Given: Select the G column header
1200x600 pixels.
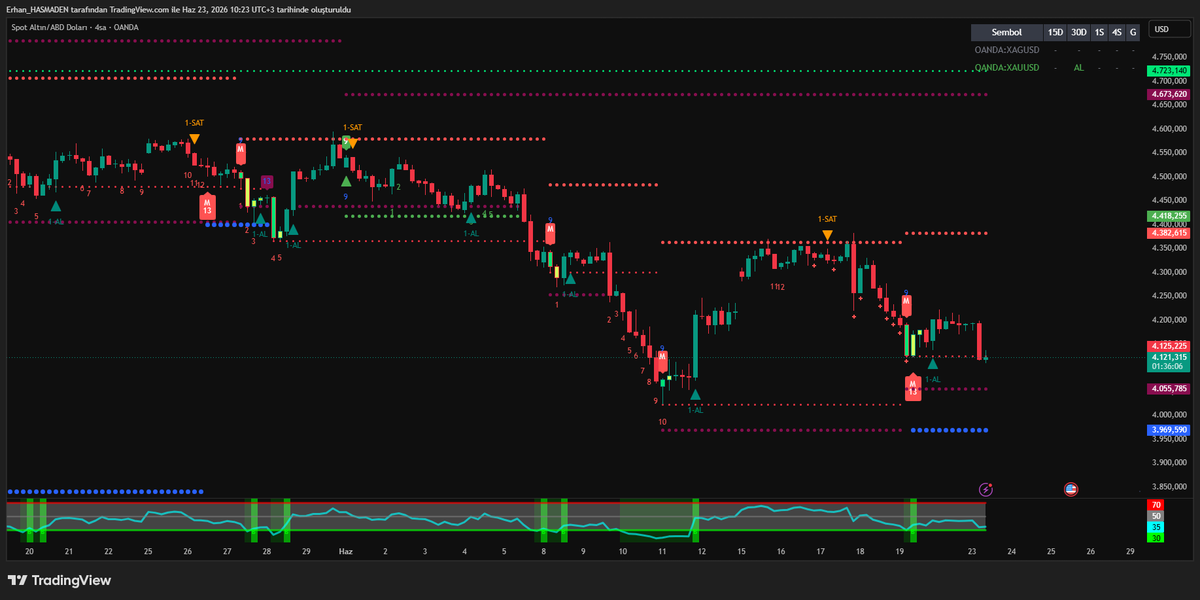Looking at the screenshot, I should point(1133,32).
